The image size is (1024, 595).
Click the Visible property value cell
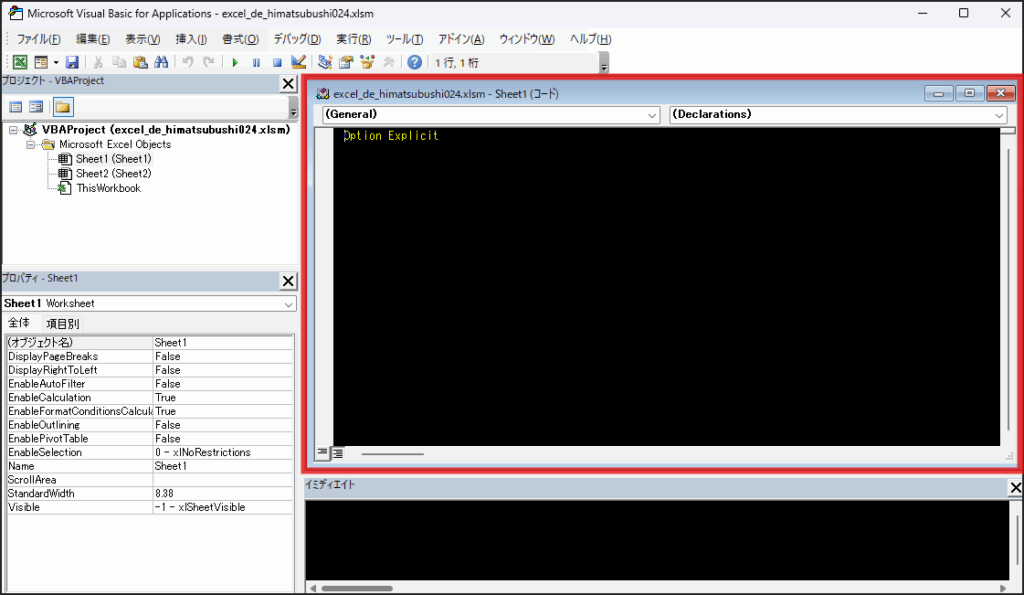click(223, 507)
